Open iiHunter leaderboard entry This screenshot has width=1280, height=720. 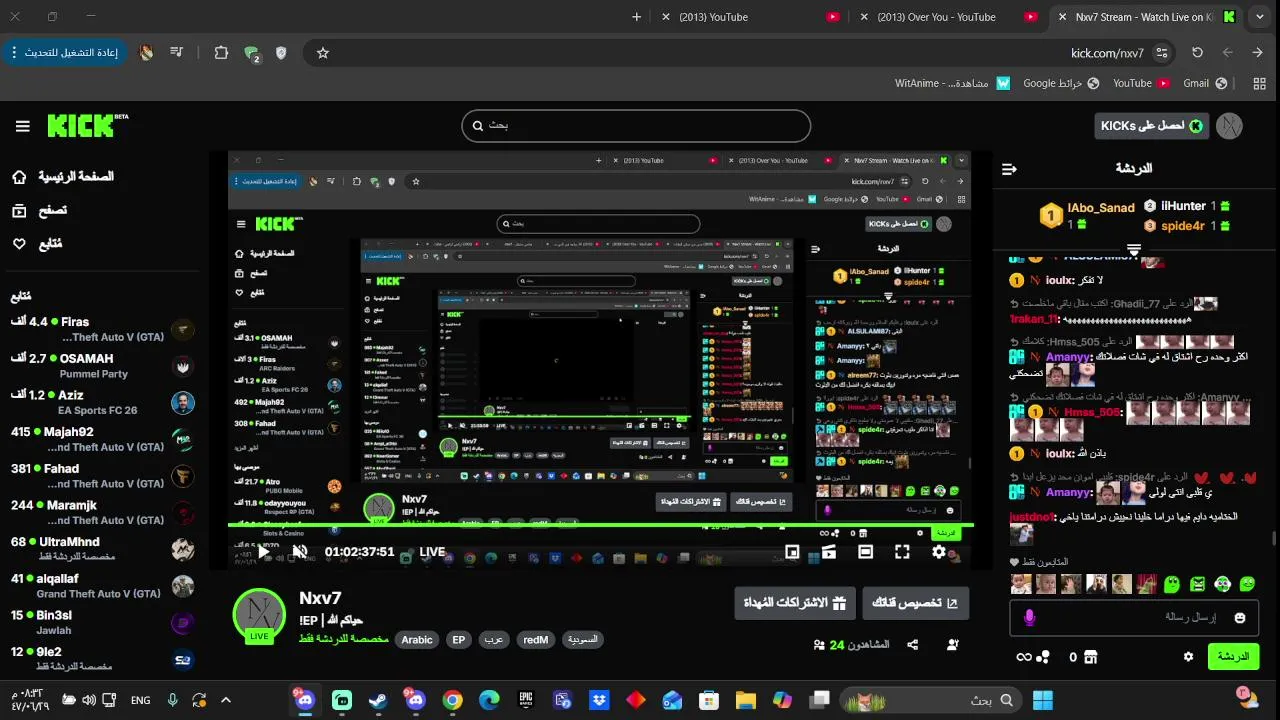[1187, 206]
